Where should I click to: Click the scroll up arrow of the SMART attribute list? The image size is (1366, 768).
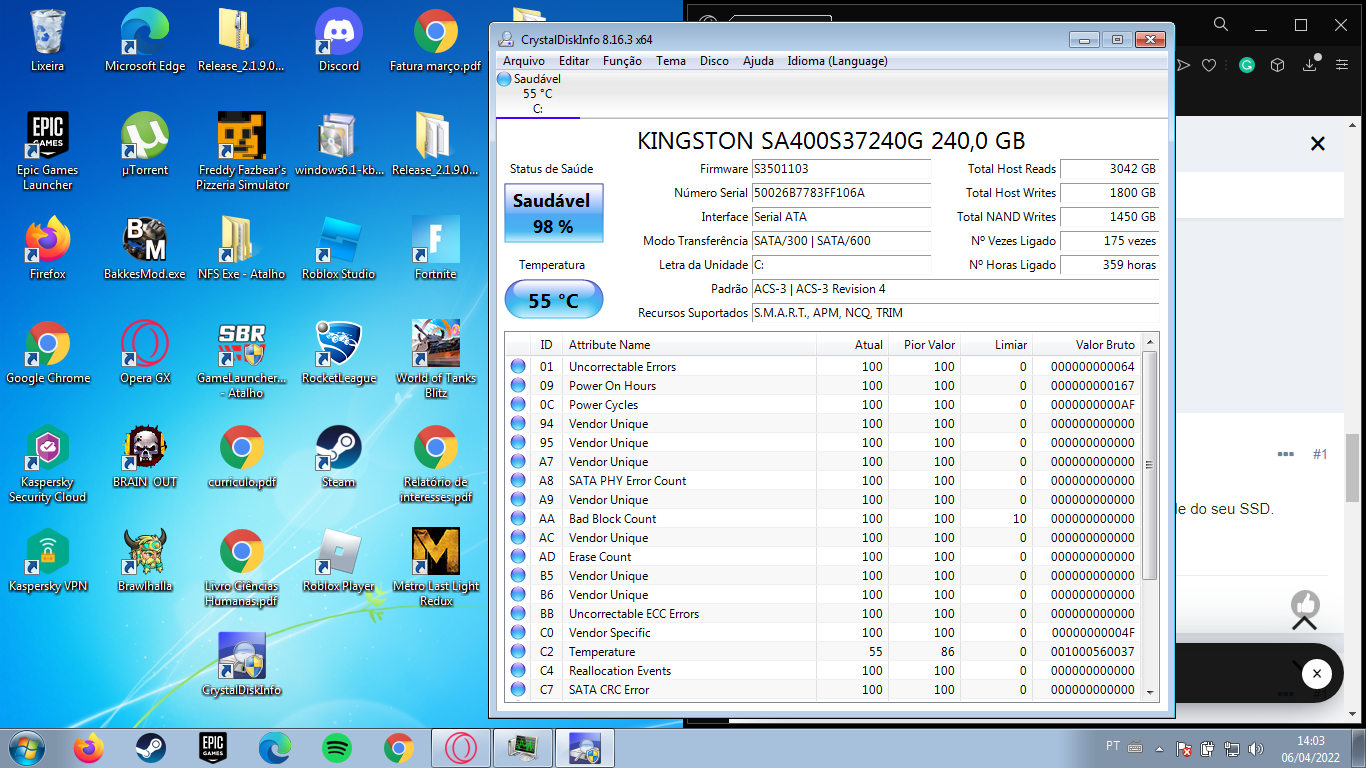(x=1150, y=343)
